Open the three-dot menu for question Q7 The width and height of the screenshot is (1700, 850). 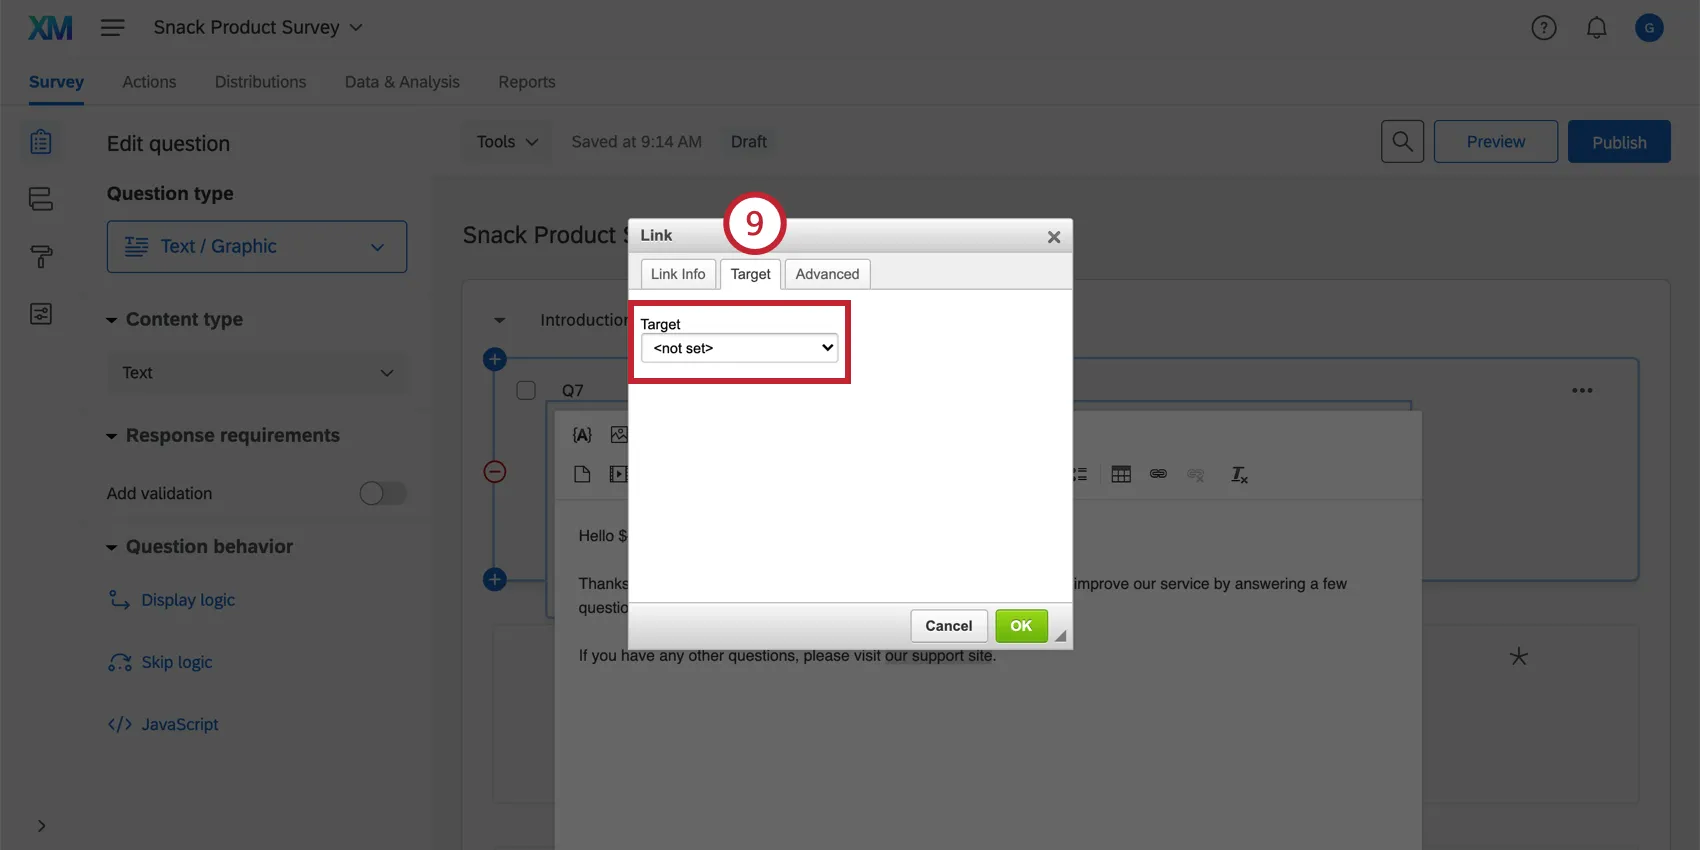point(1582,391)
